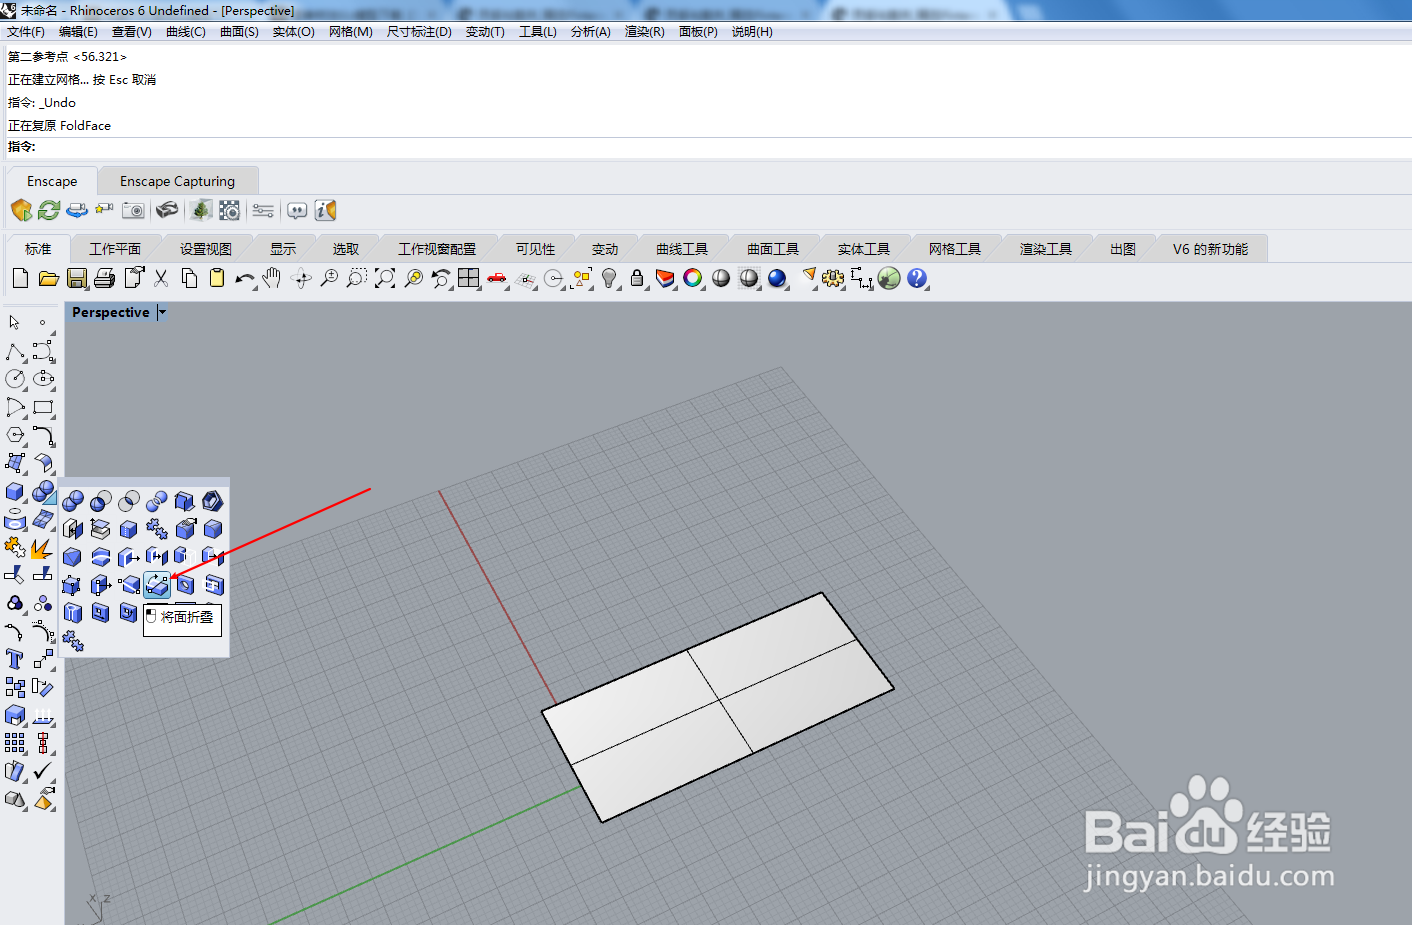The image size is (1412, 925).
Task: Switch to the 工作平面 toolbar tab
Action: click(x=115, y=249)
